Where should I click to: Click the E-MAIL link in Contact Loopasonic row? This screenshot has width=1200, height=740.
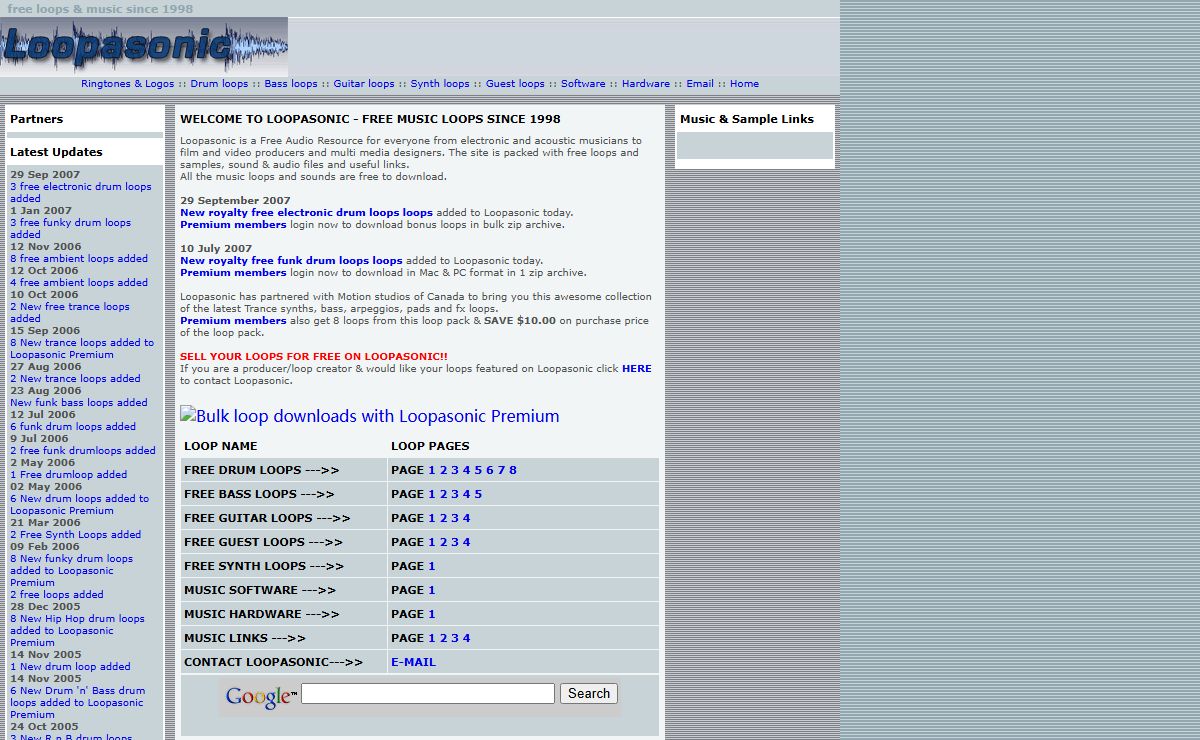pos(413,662)
